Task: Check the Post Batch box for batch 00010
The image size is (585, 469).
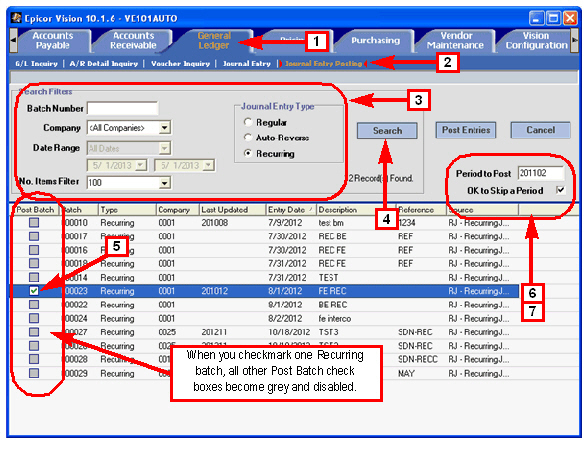Action: click(x=34, y=223)
